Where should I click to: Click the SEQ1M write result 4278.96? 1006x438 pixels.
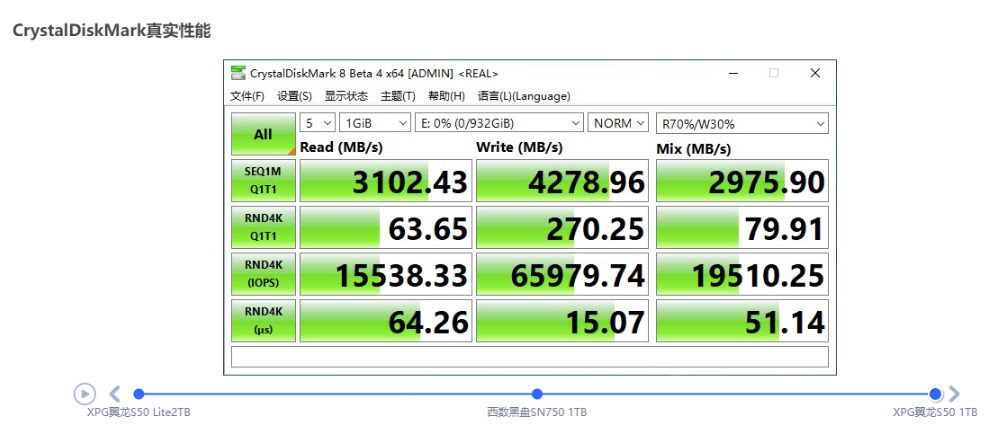(x=562, y=181)
